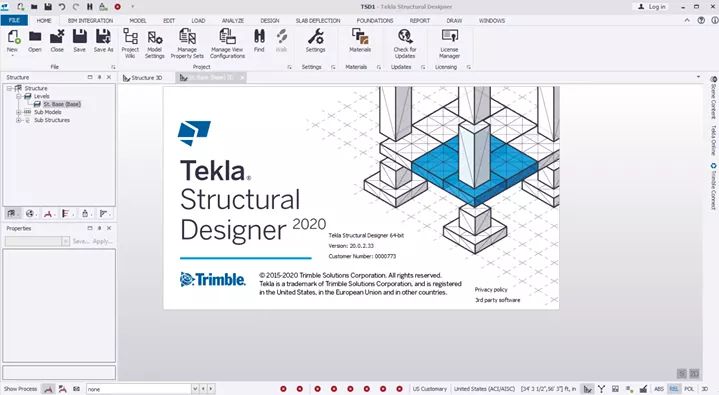Click the Structure tree tab icon below the tree

(11, 213)
